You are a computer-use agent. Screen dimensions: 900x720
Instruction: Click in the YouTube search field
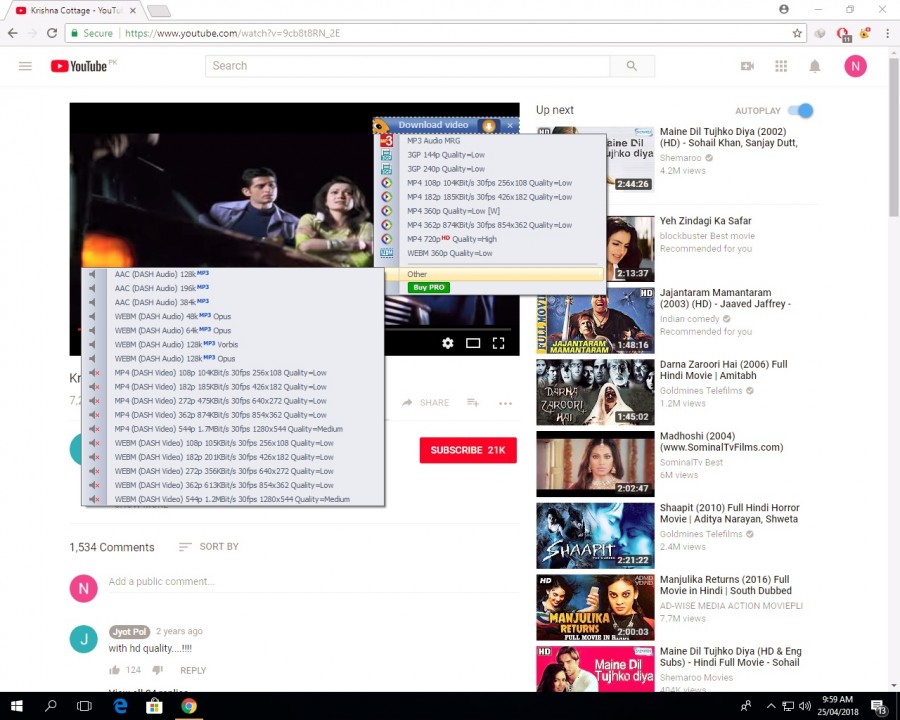(408, 66)
